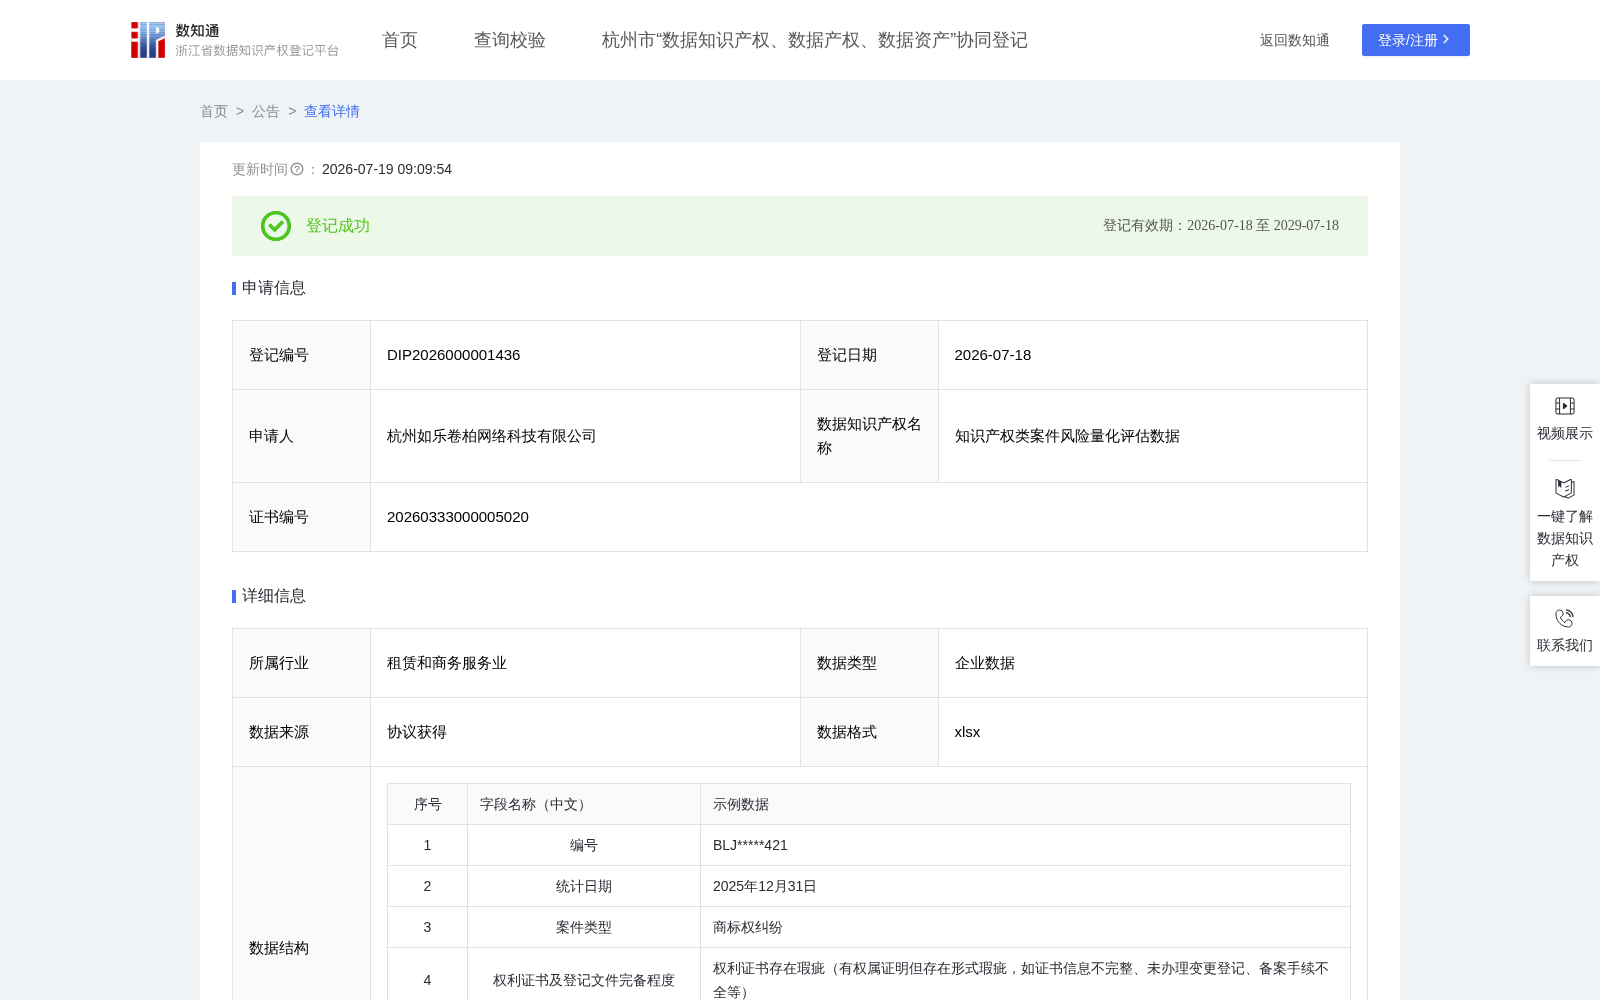Click the 申请信息 section heading
This screenshot has width=1600, height=1000.
(274, 288)
